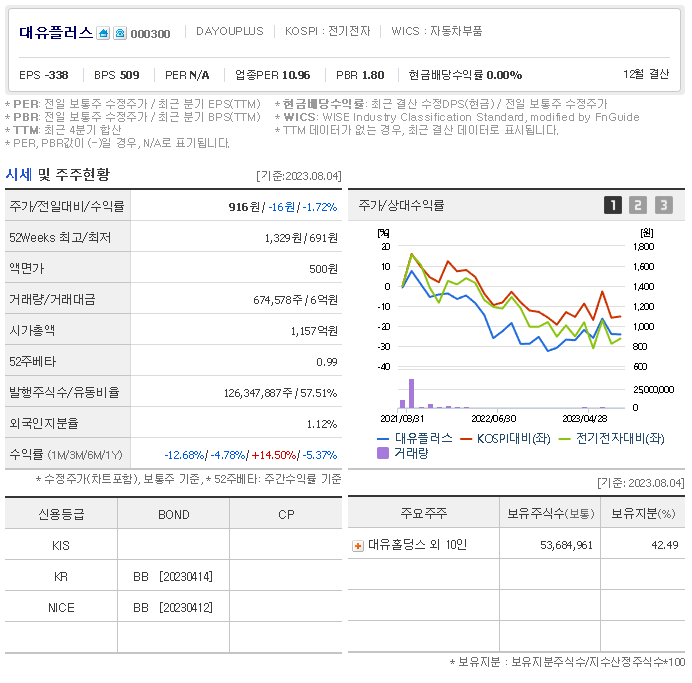This screenshot has height=683, width=692.
Task: Click the 1,329원/691원 52-week range
Action: tap(301, 238)
